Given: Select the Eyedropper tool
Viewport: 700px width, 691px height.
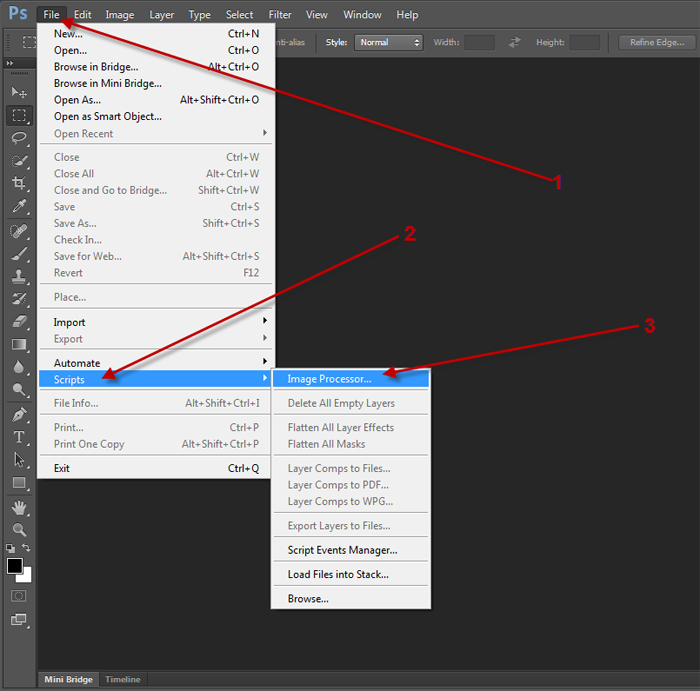Looking at the screenshot, I should [19, 206].
